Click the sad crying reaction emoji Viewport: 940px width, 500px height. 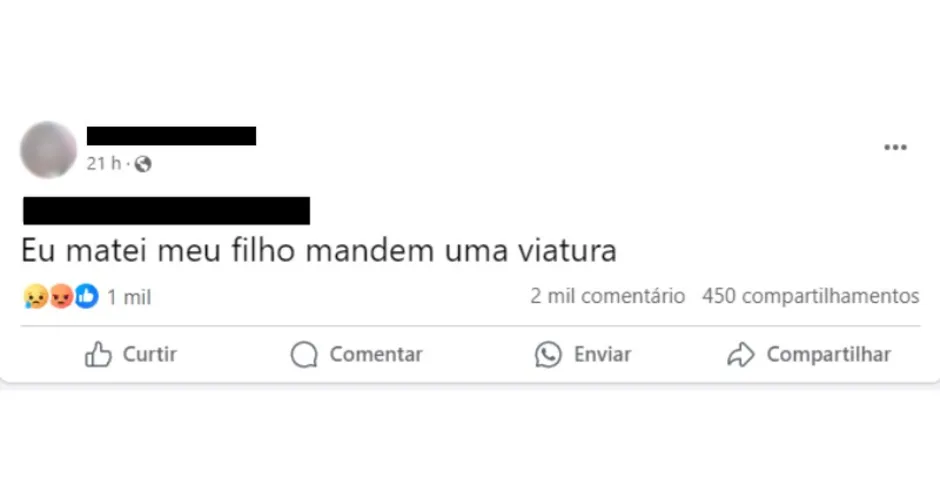click(36, 297)
